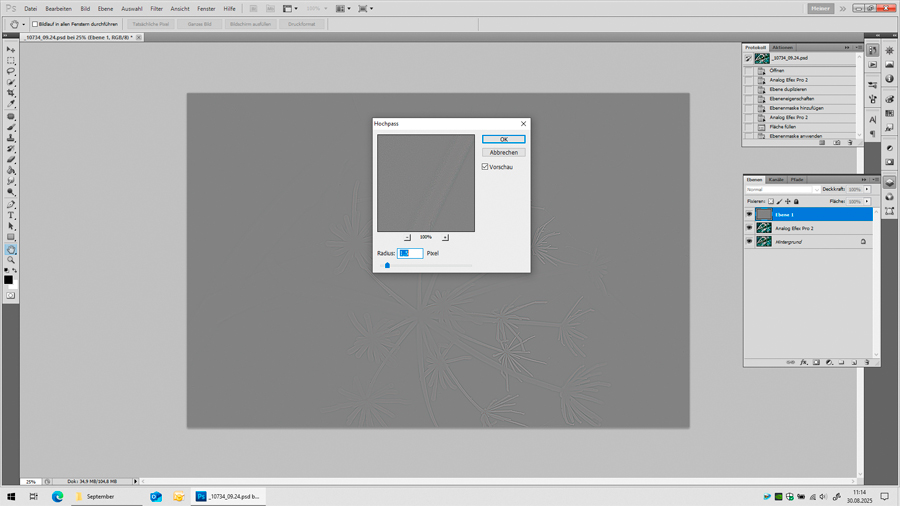Viewport: 900px width, 506px height.
Task: Click the fx layer style icon
Action: click(x=803, y=362)
